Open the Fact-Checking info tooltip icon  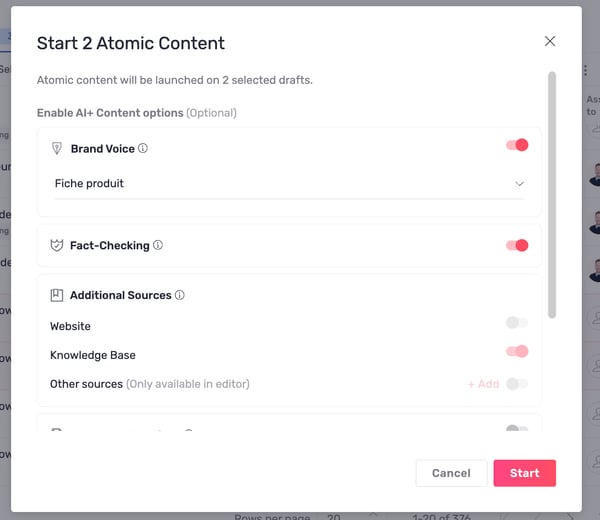158,246
